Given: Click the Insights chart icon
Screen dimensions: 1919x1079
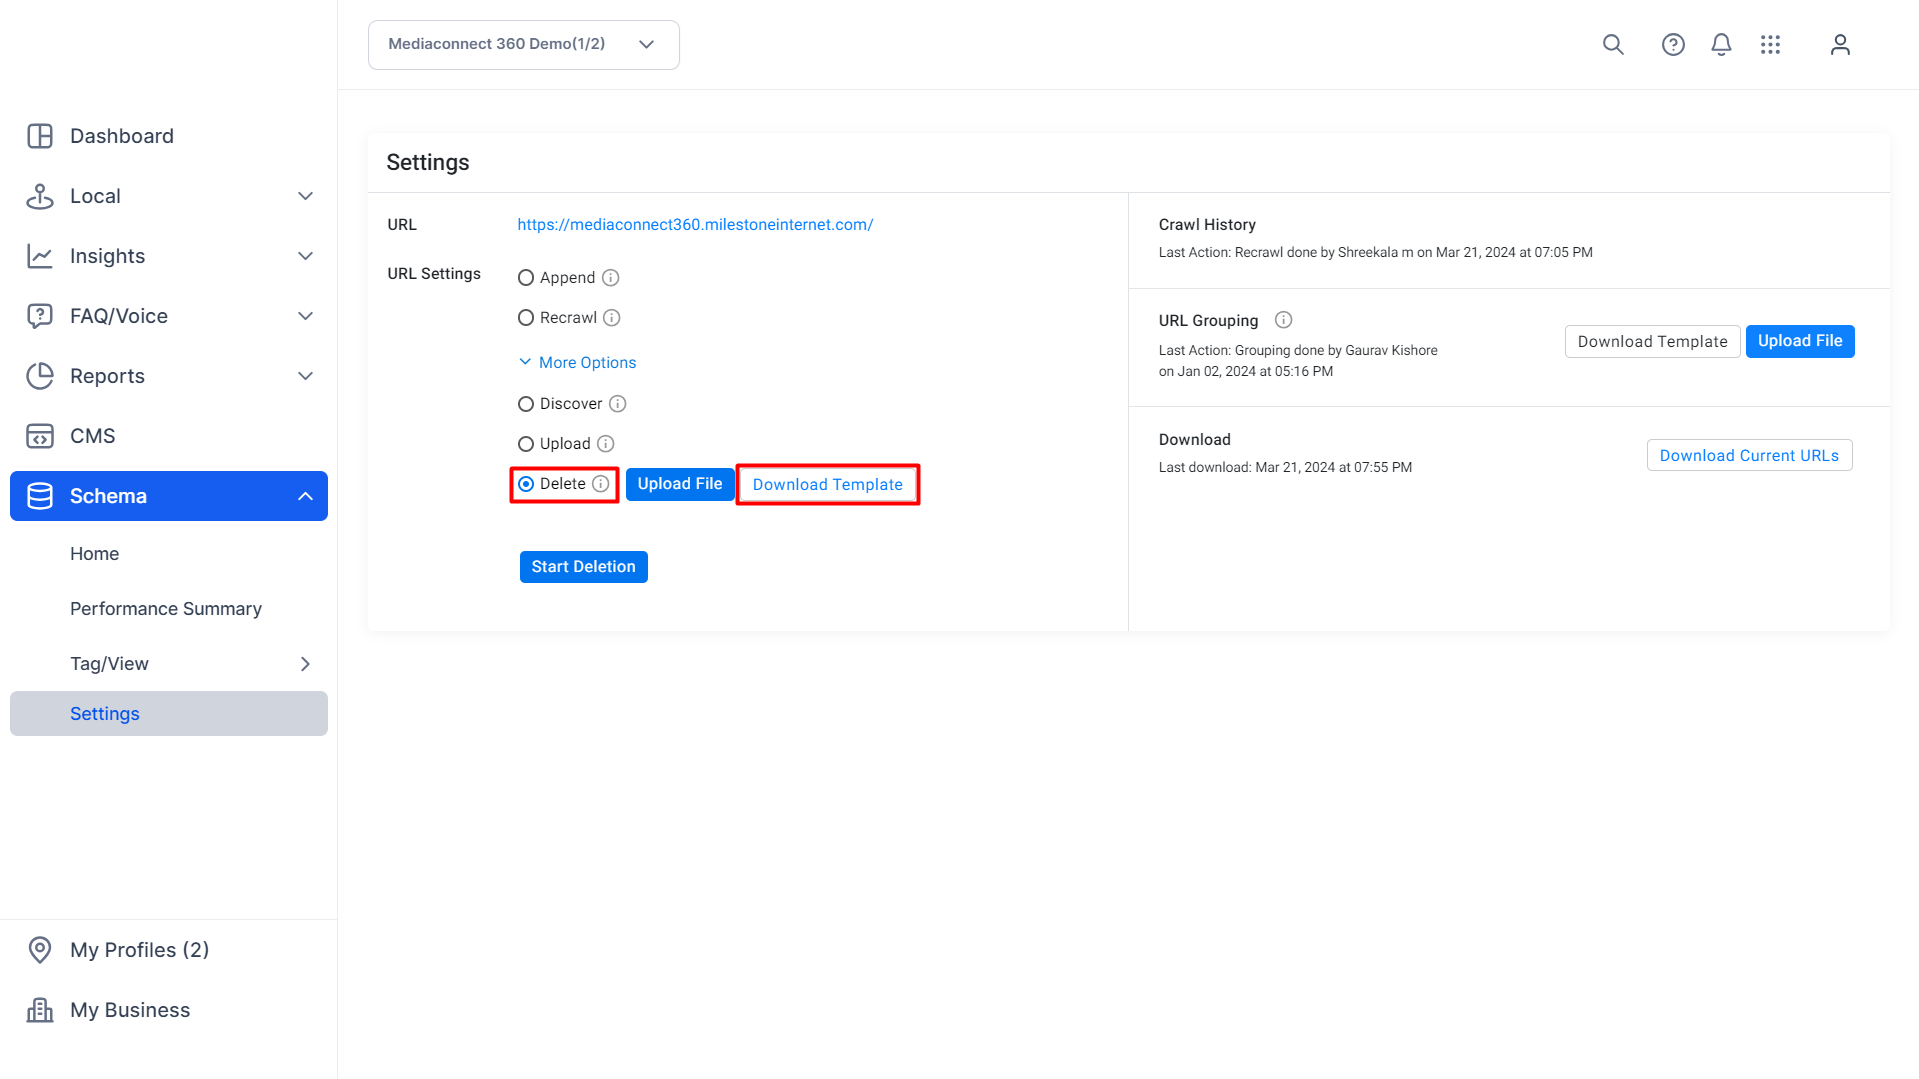Looking at the screenshot, I should [x=40, y=256].
